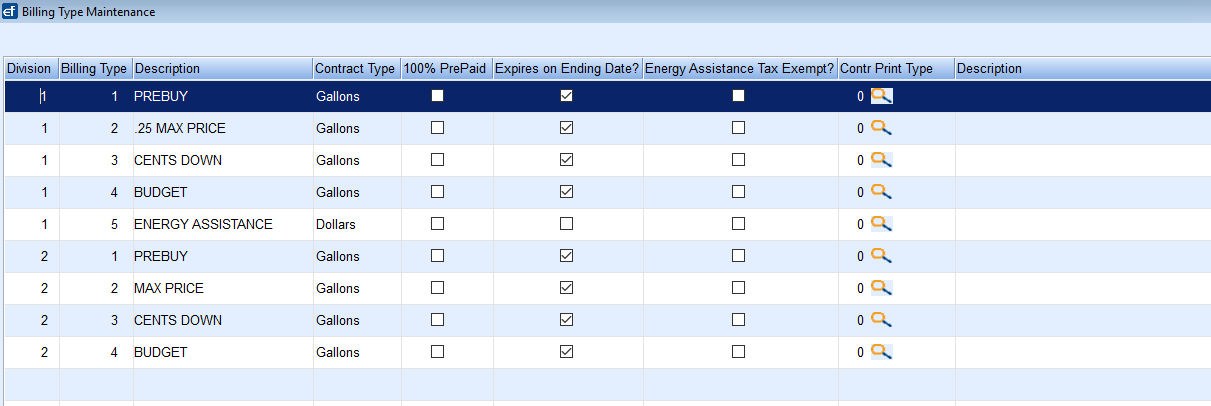1211x406 pixels.
Task: Toggle Expires on Ending Date for Division 2 CENTS DOWN
Action: click(x=566, y=320)
